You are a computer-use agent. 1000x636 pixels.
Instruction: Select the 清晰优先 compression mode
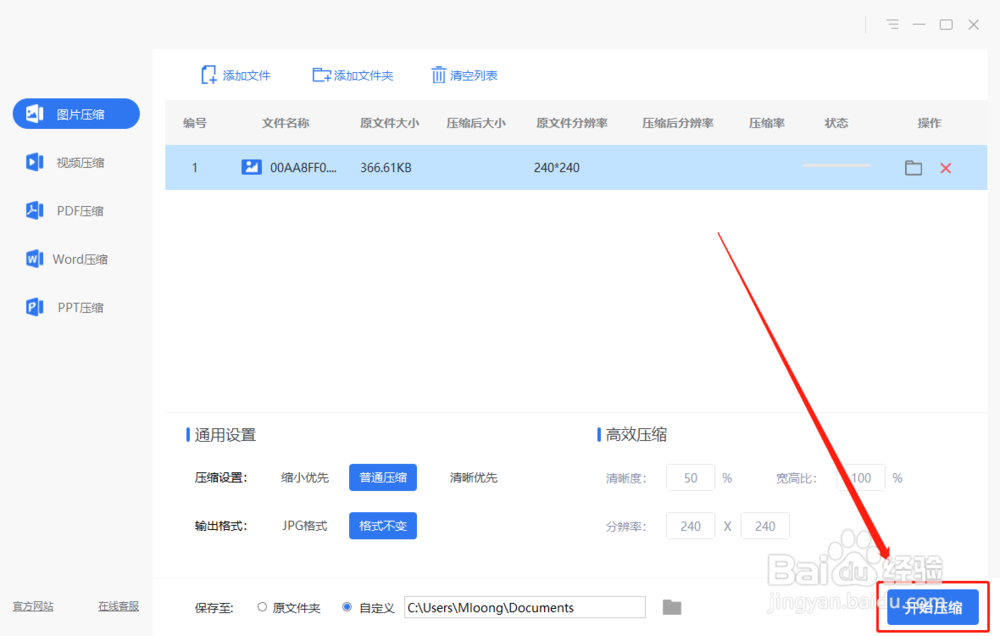(x=473, y=477)
